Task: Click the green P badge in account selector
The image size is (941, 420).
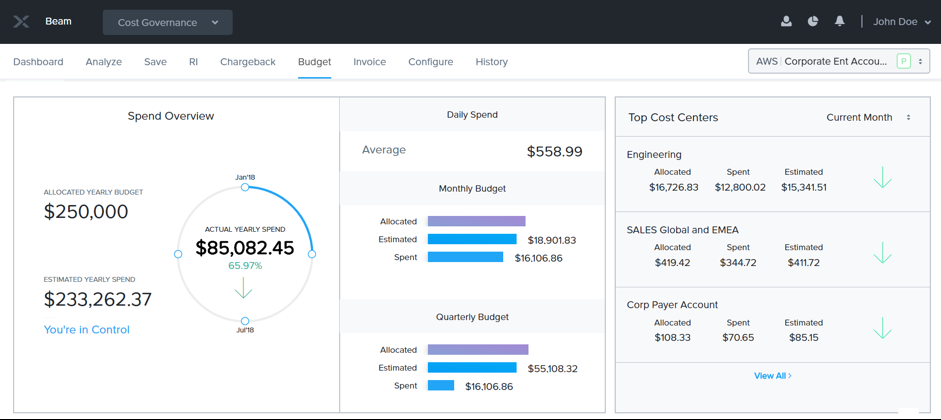Action: (x=903, y=61)
